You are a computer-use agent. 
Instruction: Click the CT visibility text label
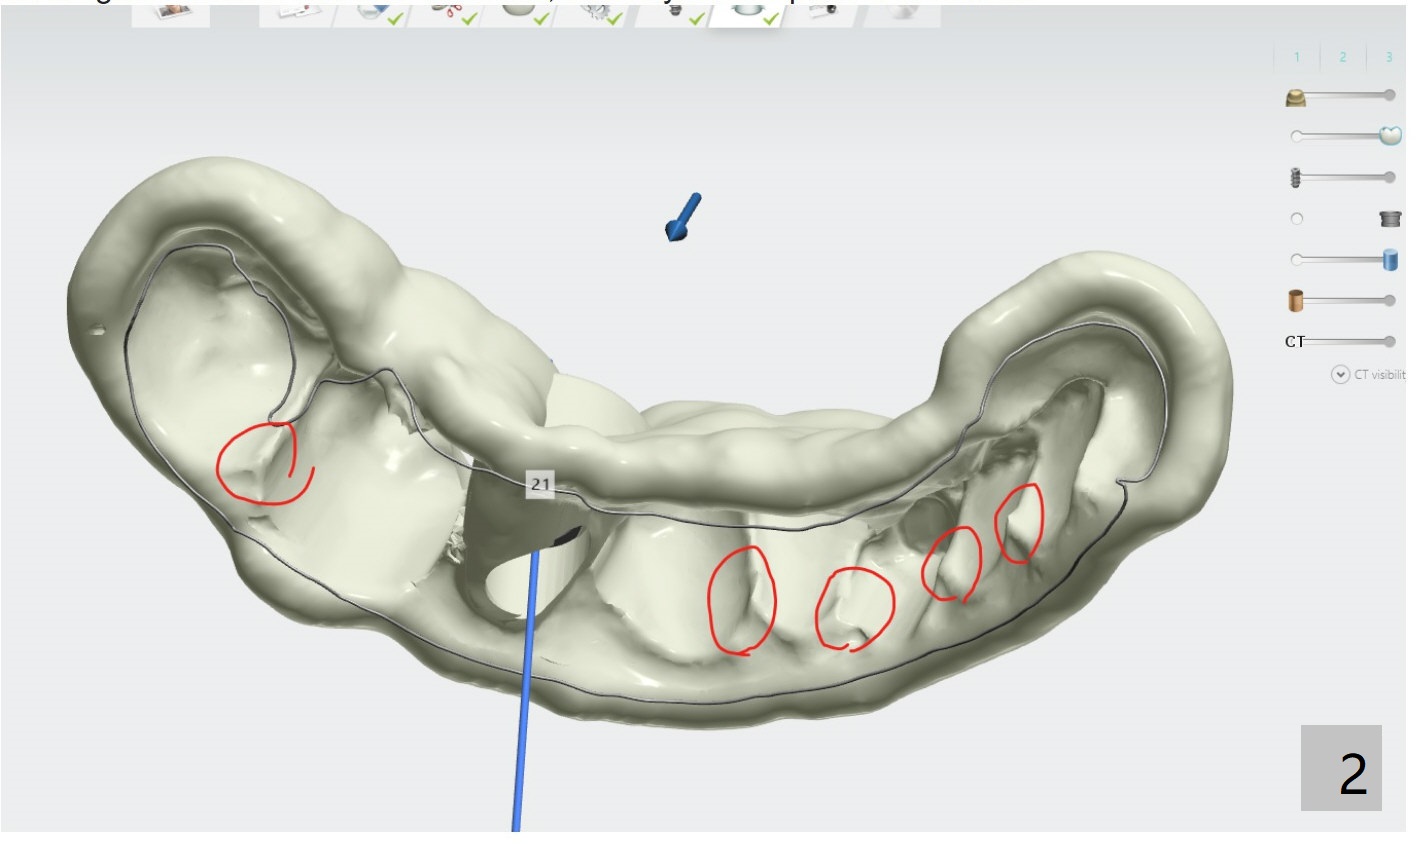[1380, 375]
